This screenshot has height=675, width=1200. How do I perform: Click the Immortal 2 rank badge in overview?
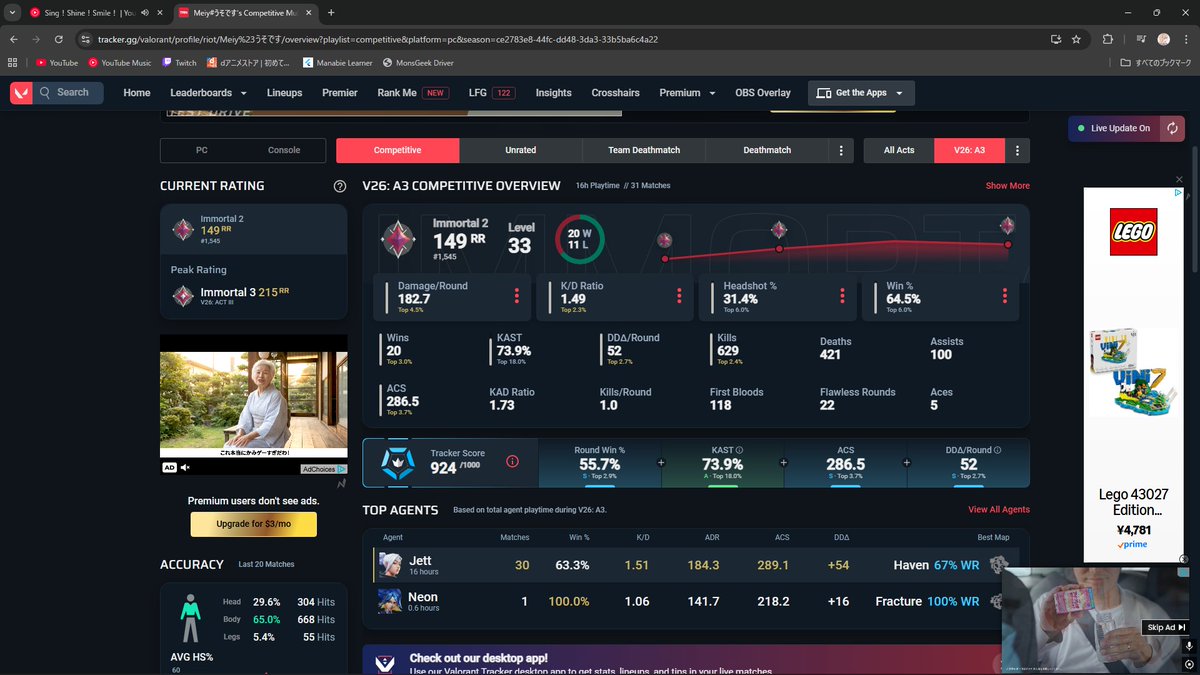tap(397, 239)
